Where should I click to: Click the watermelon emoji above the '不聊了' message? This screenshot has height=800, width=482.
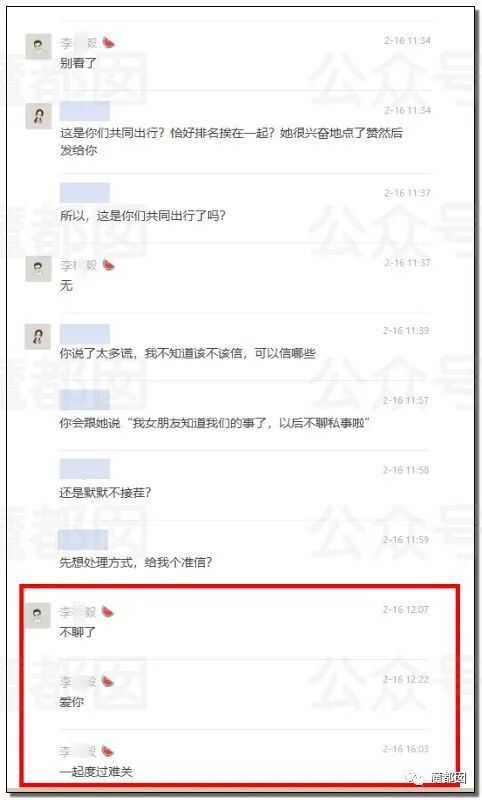[x=108, y=611]
